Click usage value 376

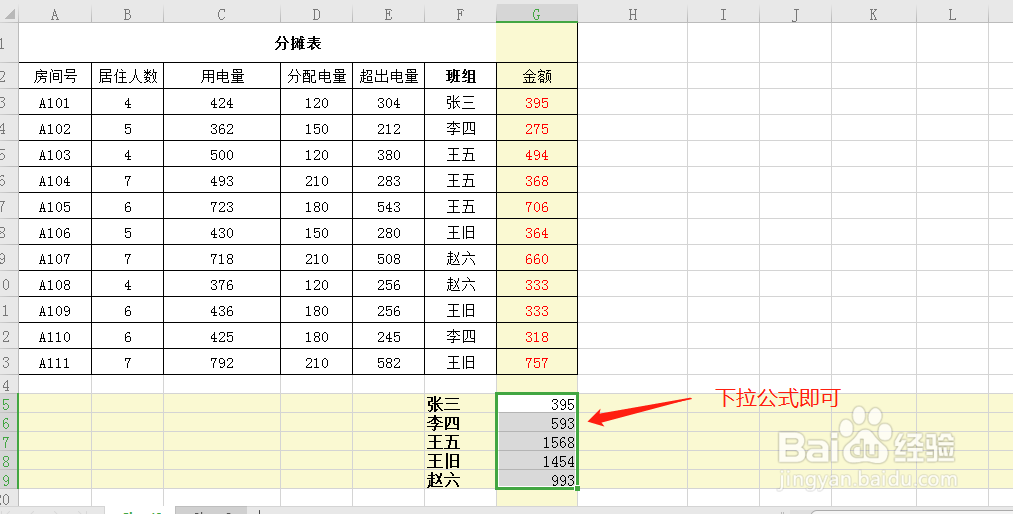pos(222,285)
